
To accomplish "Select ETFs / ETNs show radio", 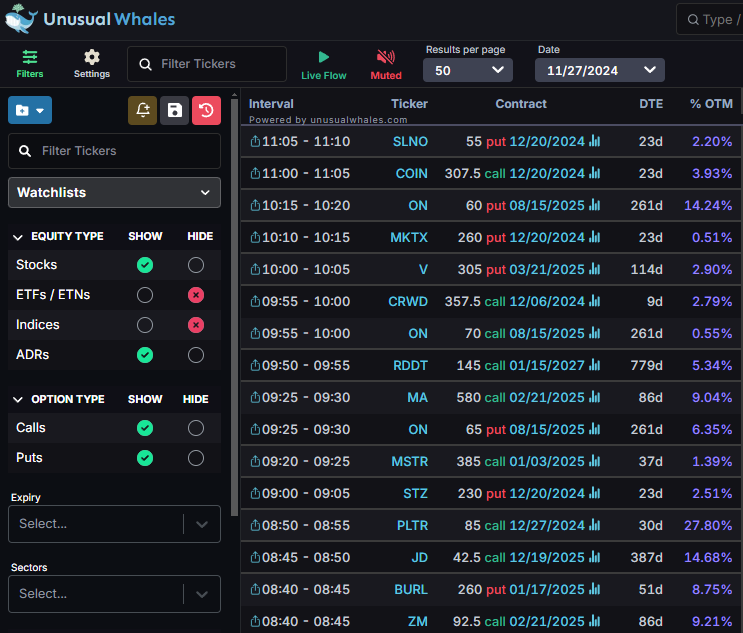I will [x=145, y=295].
